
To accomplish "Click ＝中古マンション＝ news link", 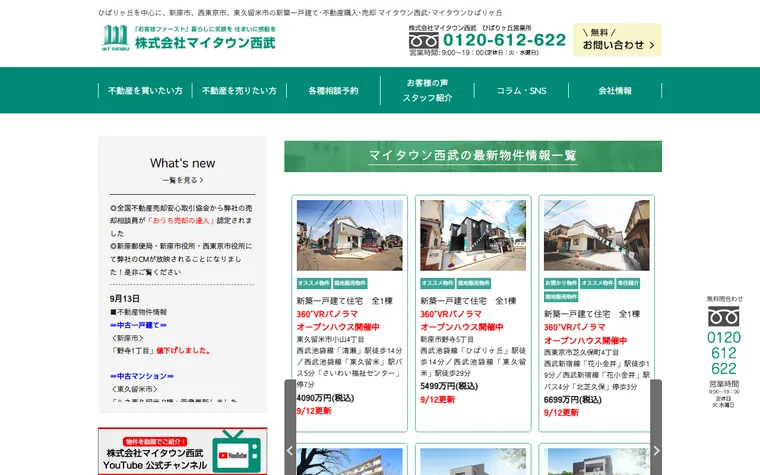I will pyautogui.click(x=142, y=376).
